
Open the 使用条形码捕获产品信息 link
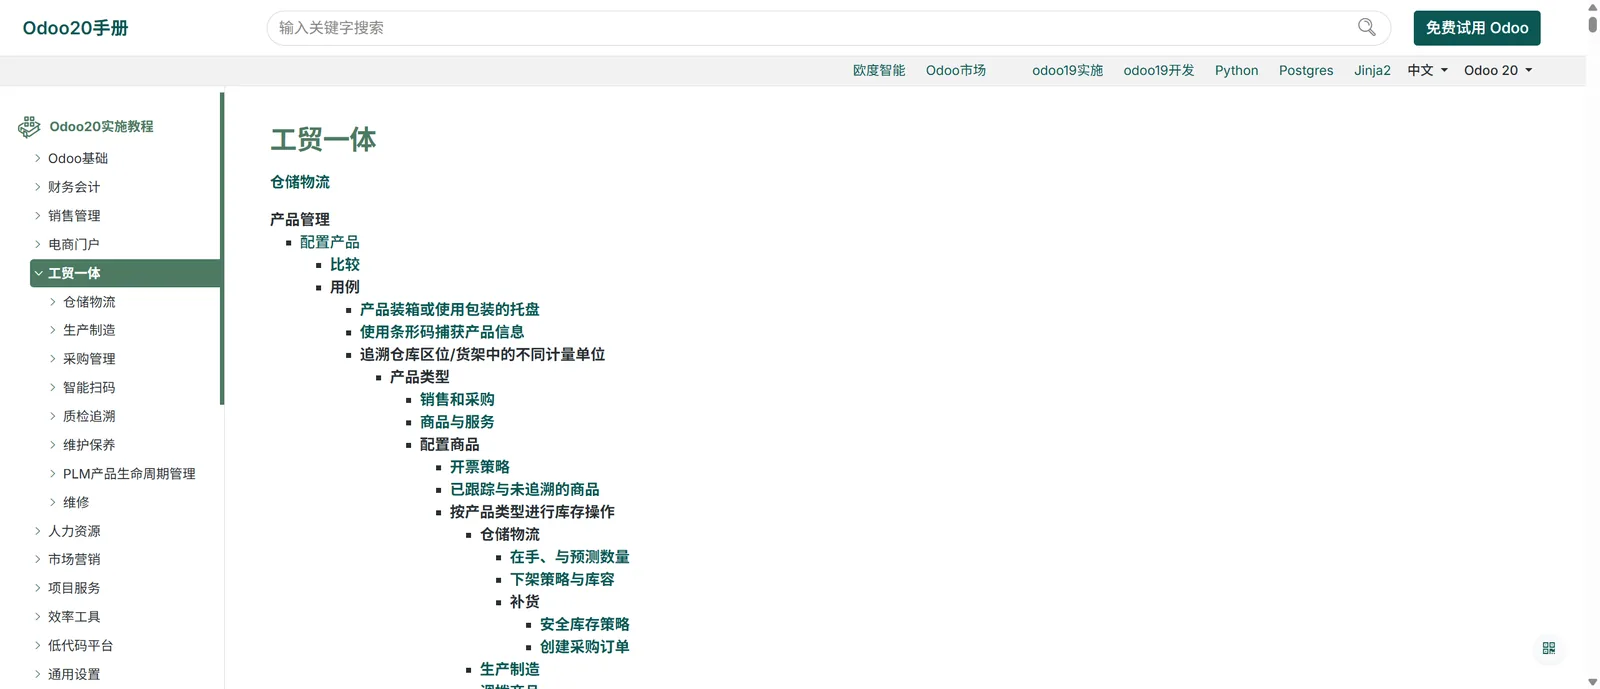tap(442, 332)
